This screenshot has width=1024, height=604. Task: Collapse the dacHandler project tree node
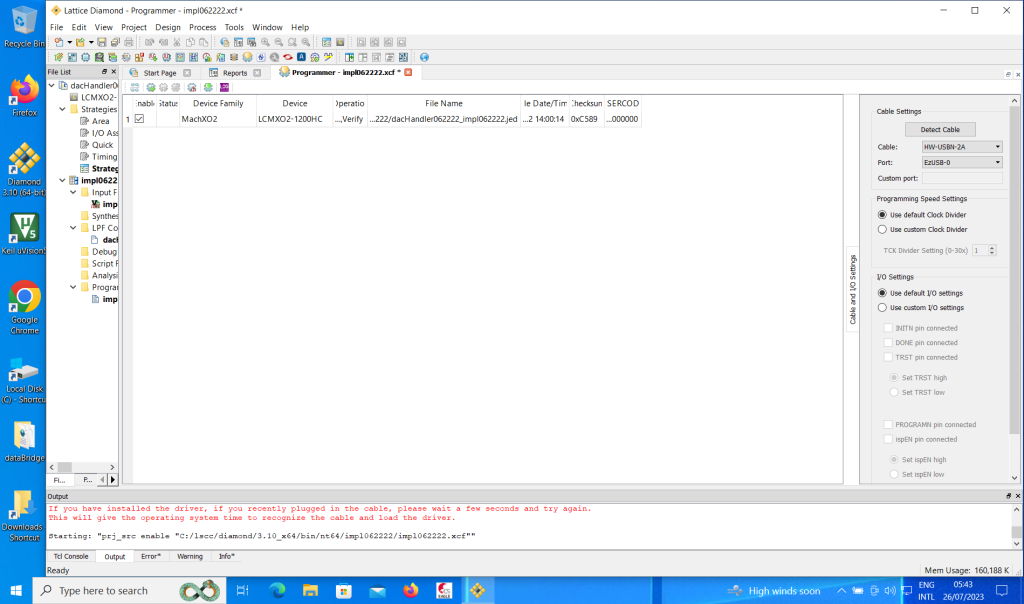(x=52, y=86)
